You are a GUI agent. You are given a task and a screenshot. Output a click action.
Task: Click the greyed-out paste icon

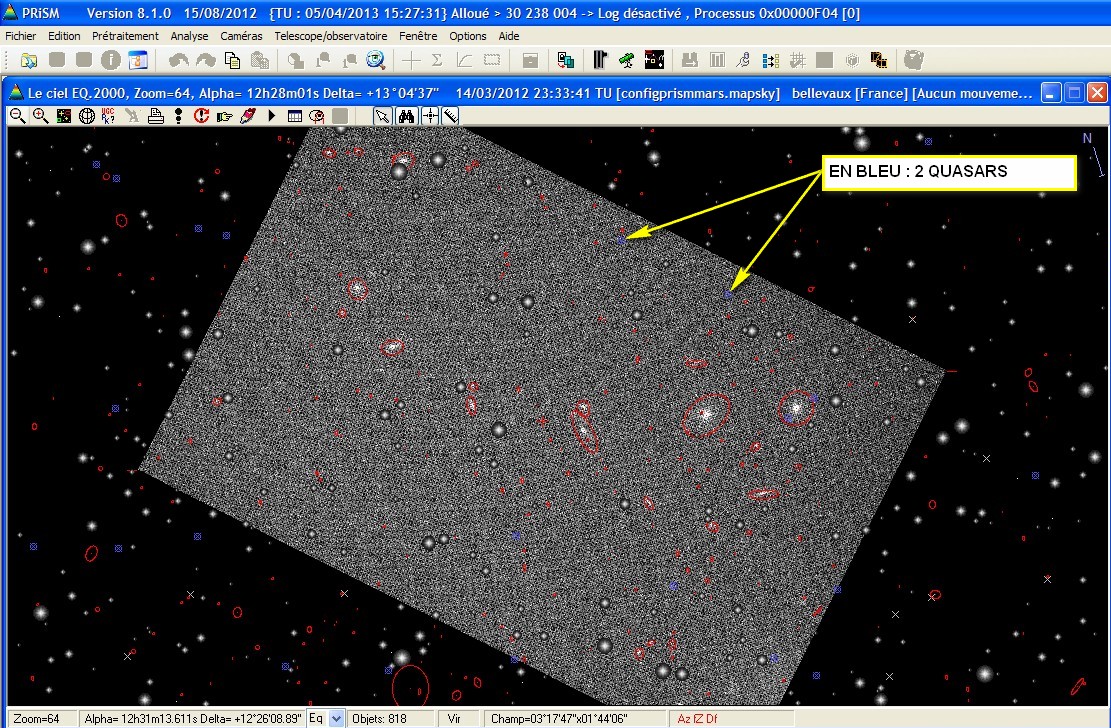260,60
